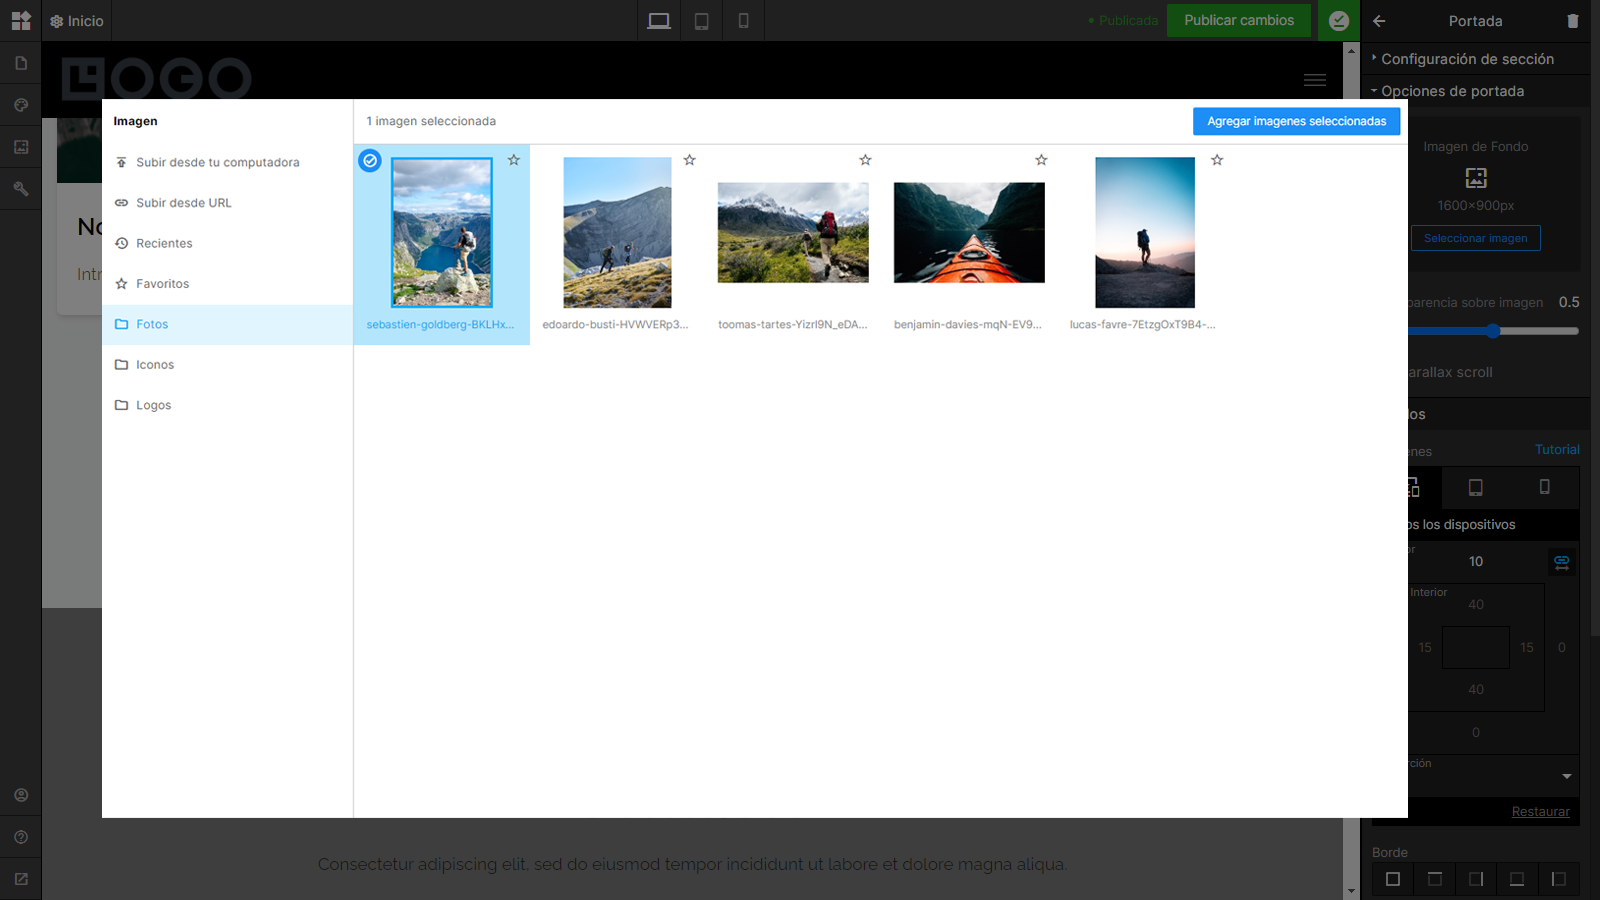This screenshot has height=900, width=1600.
Task: Open the tools wrench icon in sidebar
Action: (21, 189)
